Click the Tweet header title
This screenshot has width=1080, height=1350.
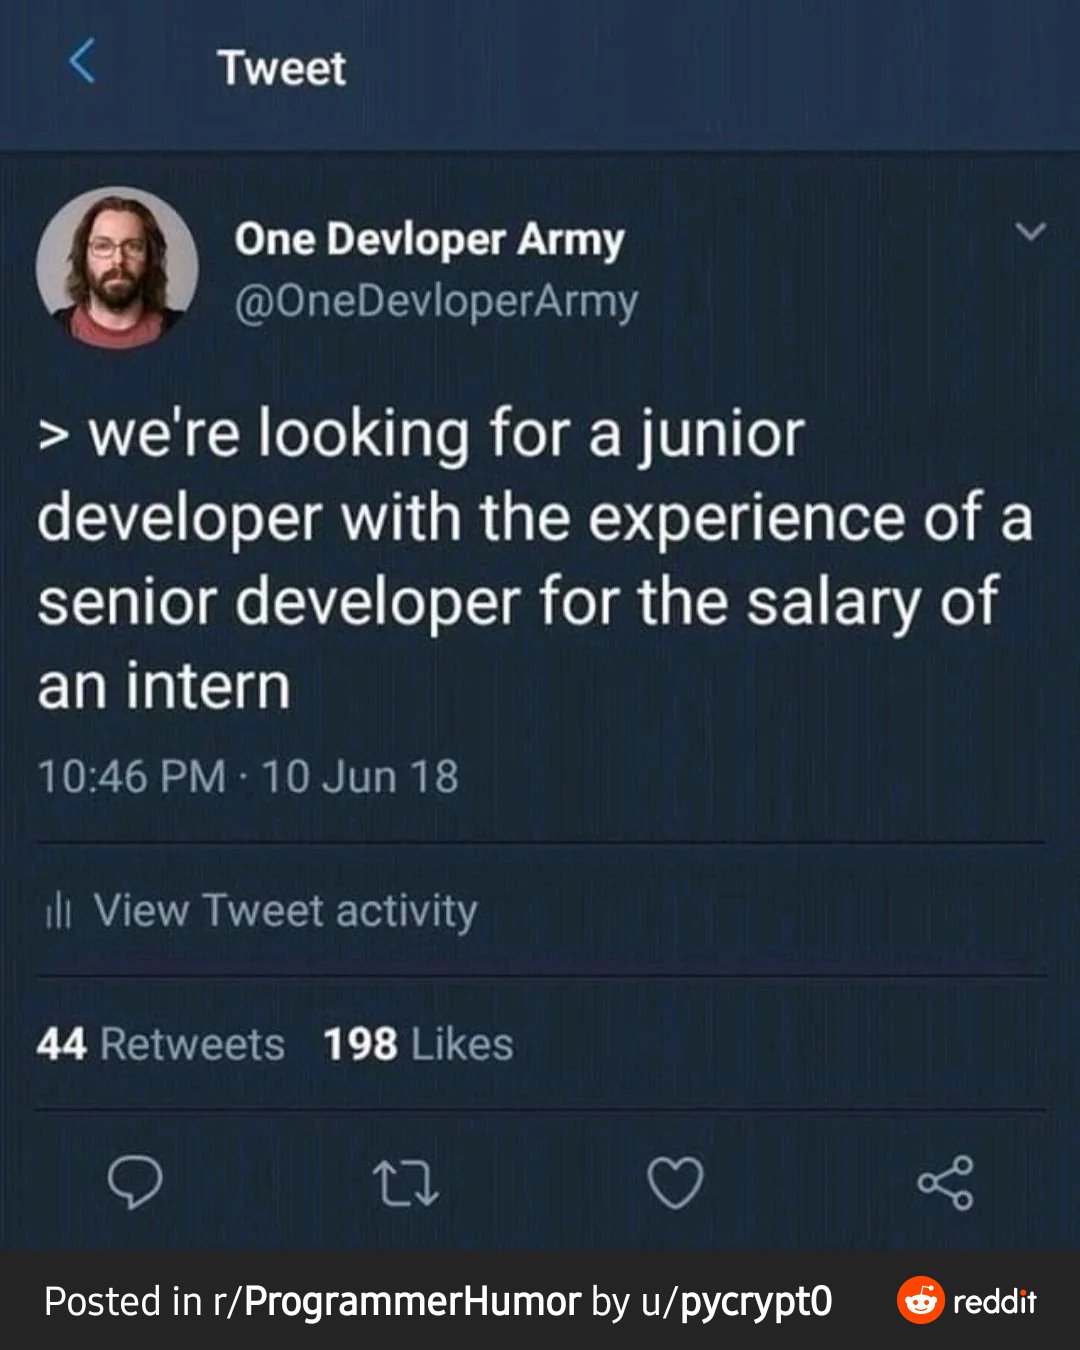point(282,68)
